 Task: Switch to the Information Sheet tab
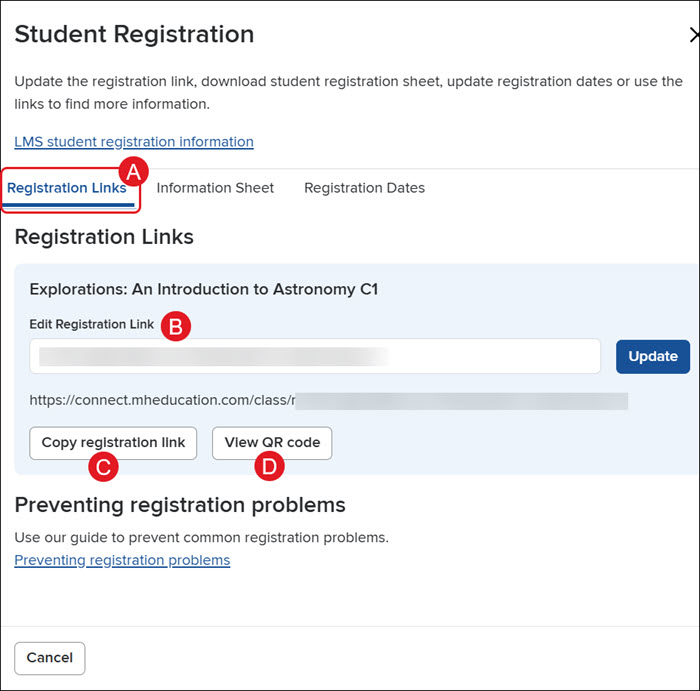tap(215, 188)
